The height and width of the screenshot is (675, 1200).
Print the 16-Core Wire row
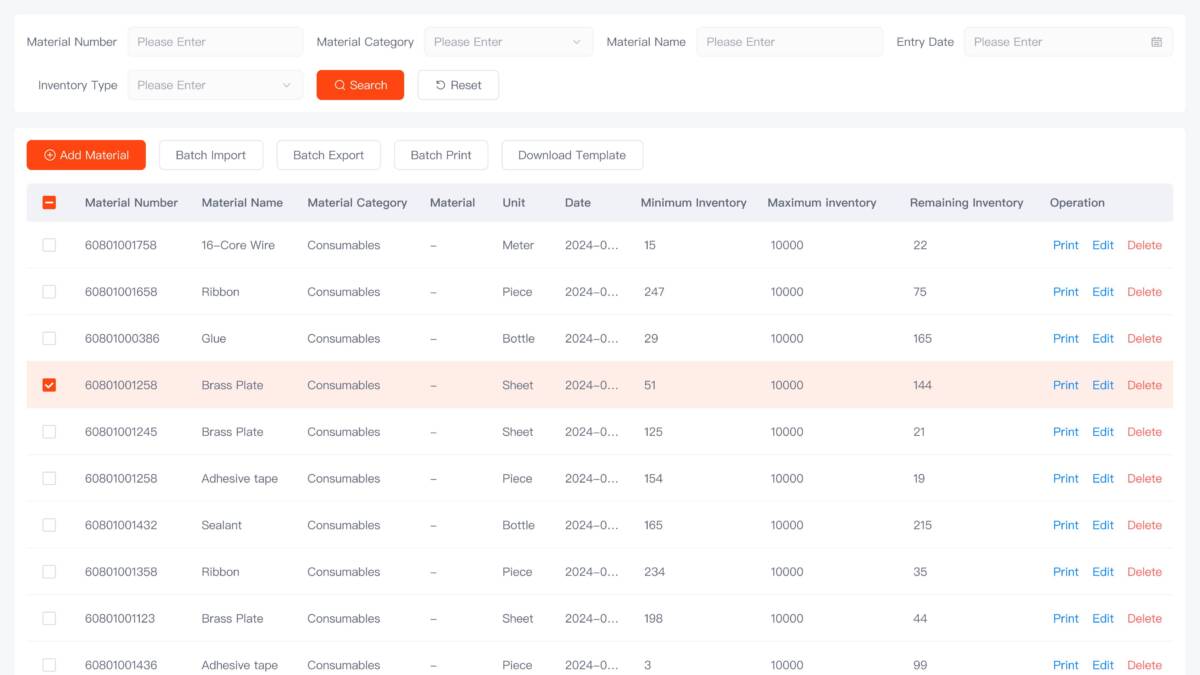point(1065,245)
